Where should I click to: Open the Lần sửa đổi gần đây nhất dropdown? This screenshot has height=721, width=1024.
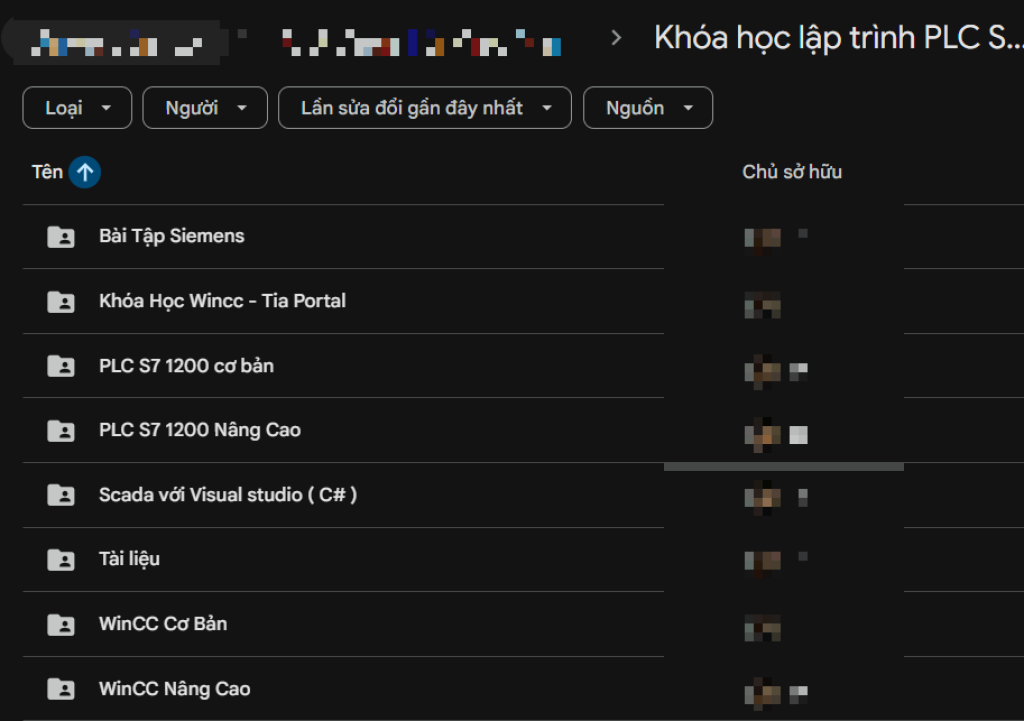tap(424, 108)
